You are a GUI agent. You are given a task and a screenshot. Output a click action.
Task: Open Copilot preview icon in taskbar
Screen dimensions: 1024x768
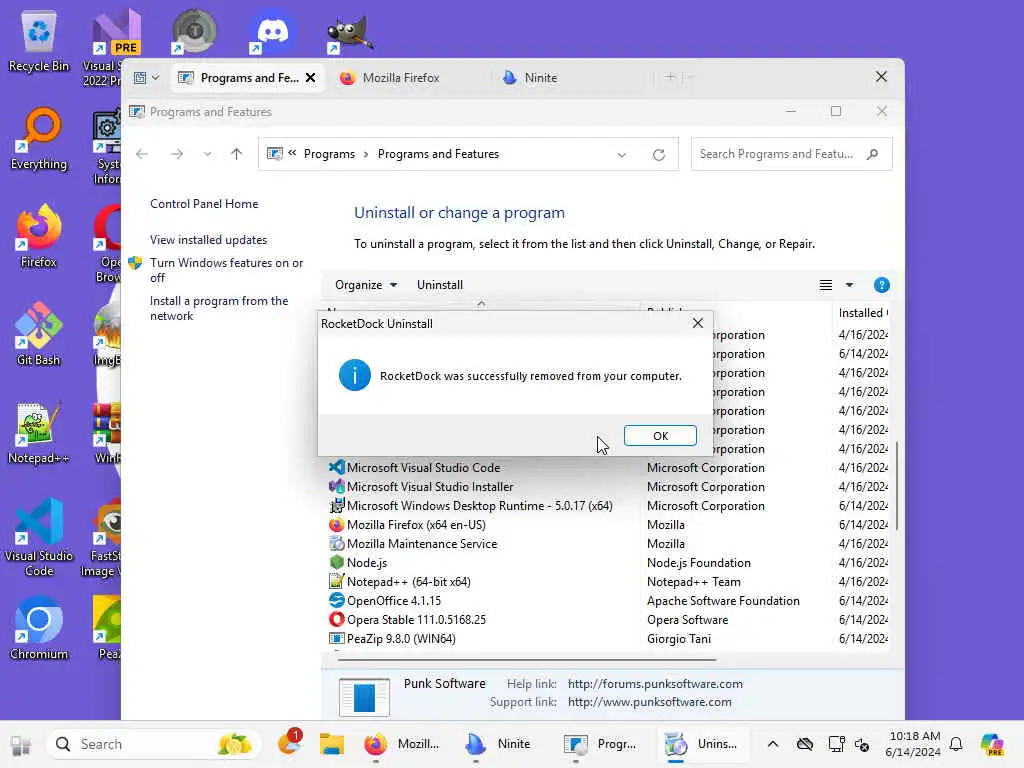pyautogui.click(x=992, y=744)
